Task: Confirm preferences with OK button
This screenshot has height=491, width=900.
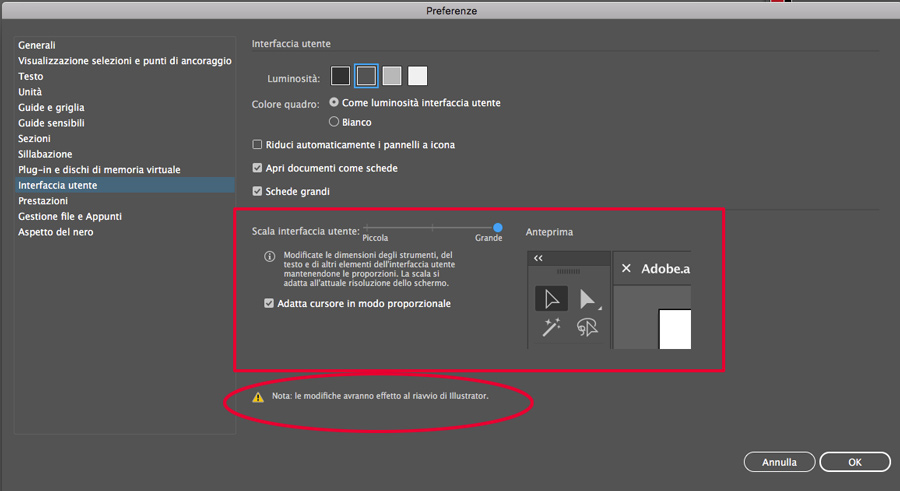Action: [855, 462]
